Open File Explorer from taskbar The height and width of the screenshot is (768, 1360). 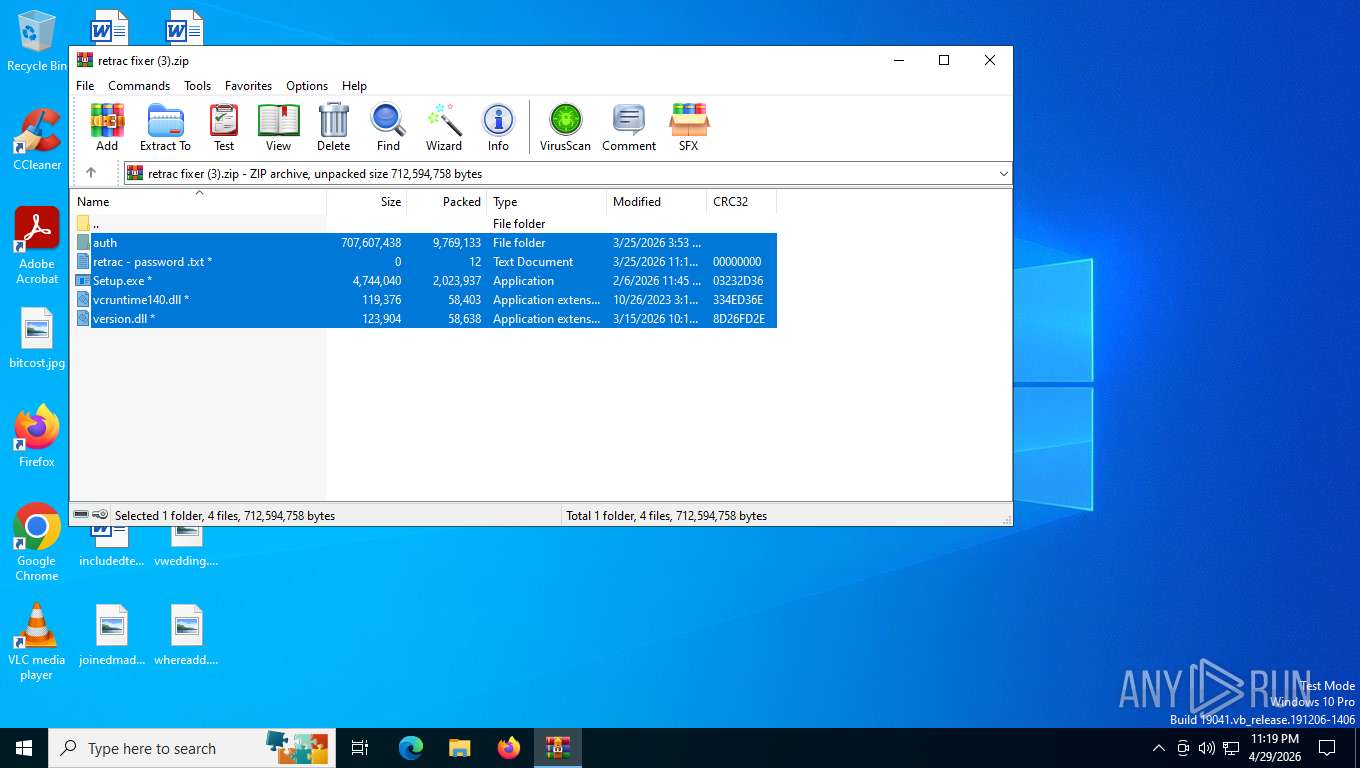tap(459, 748)
